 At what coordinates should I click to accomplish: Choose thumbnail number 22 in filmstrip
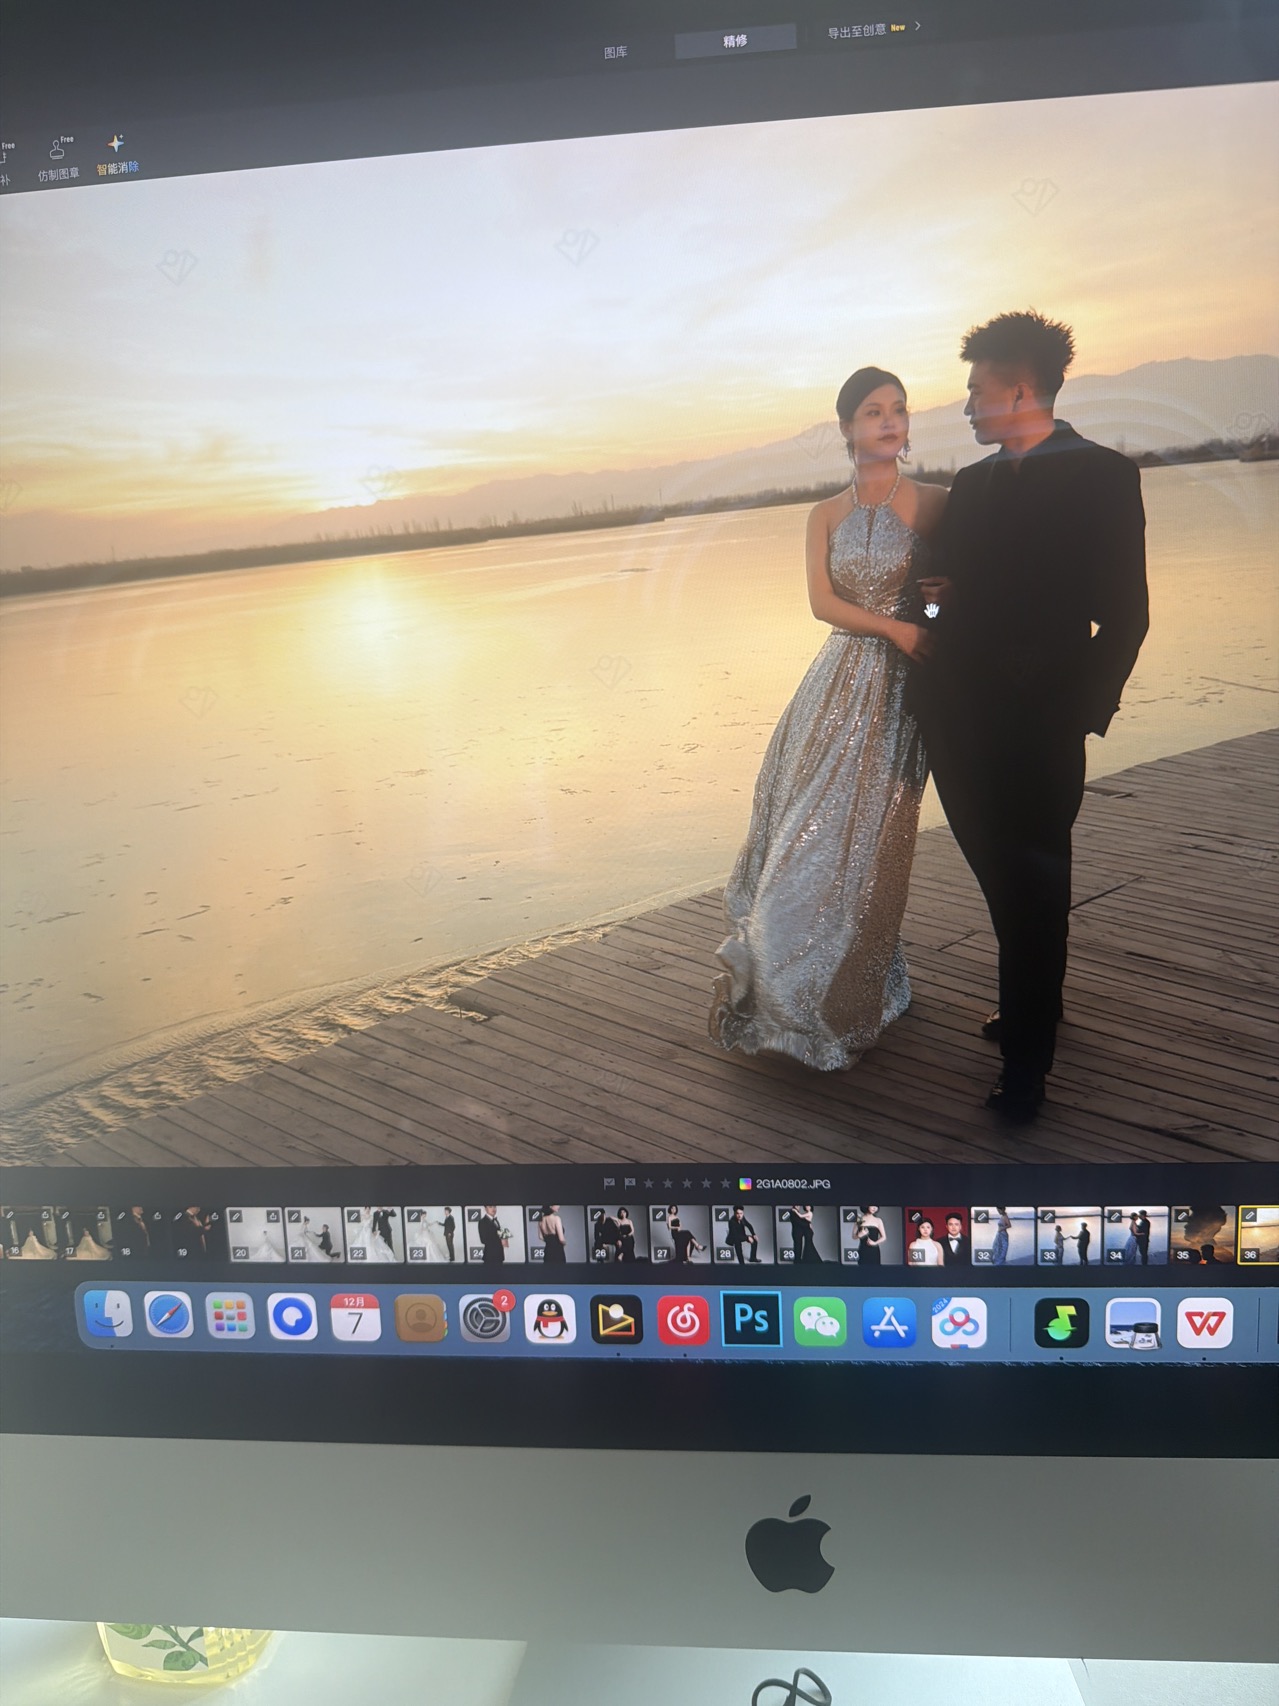pyautogui.click(x=373, y=1234)
